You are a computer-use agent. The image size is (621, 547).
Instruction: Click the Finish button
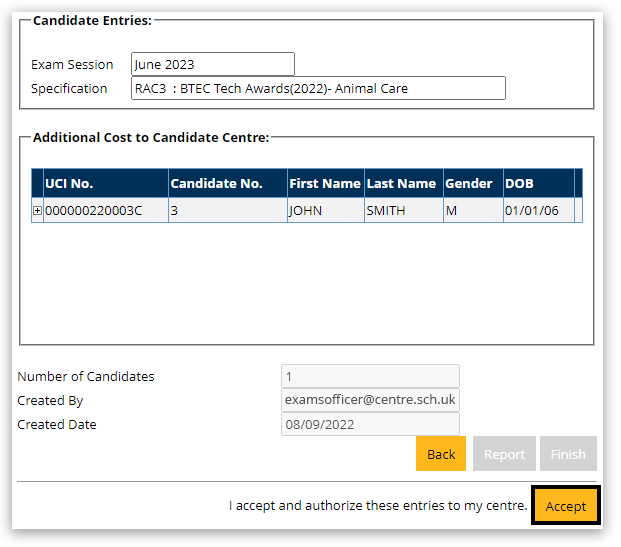click(x=568, y=454)
